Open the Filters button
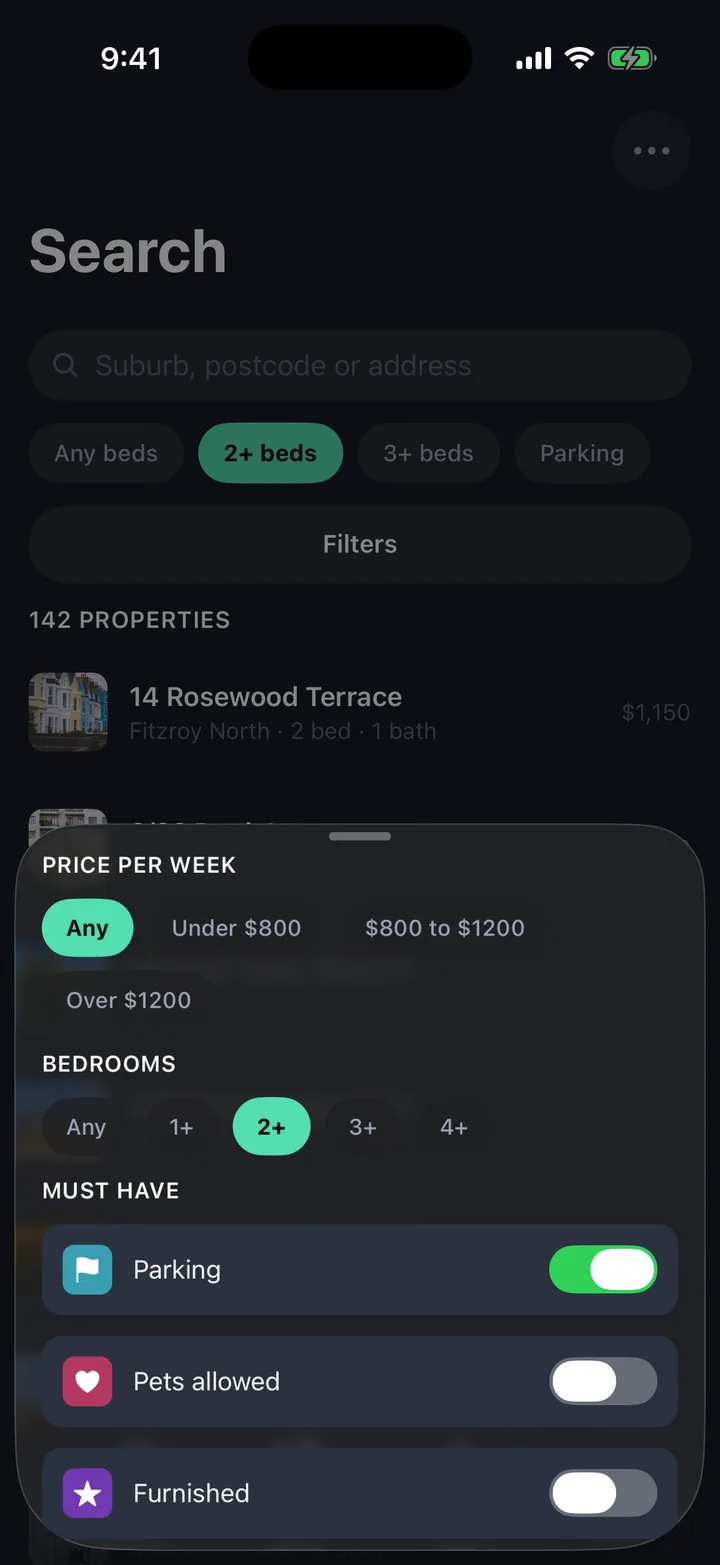Image resolution: width=720 pixels, height=1565 pixels. (x=360, y=544)
